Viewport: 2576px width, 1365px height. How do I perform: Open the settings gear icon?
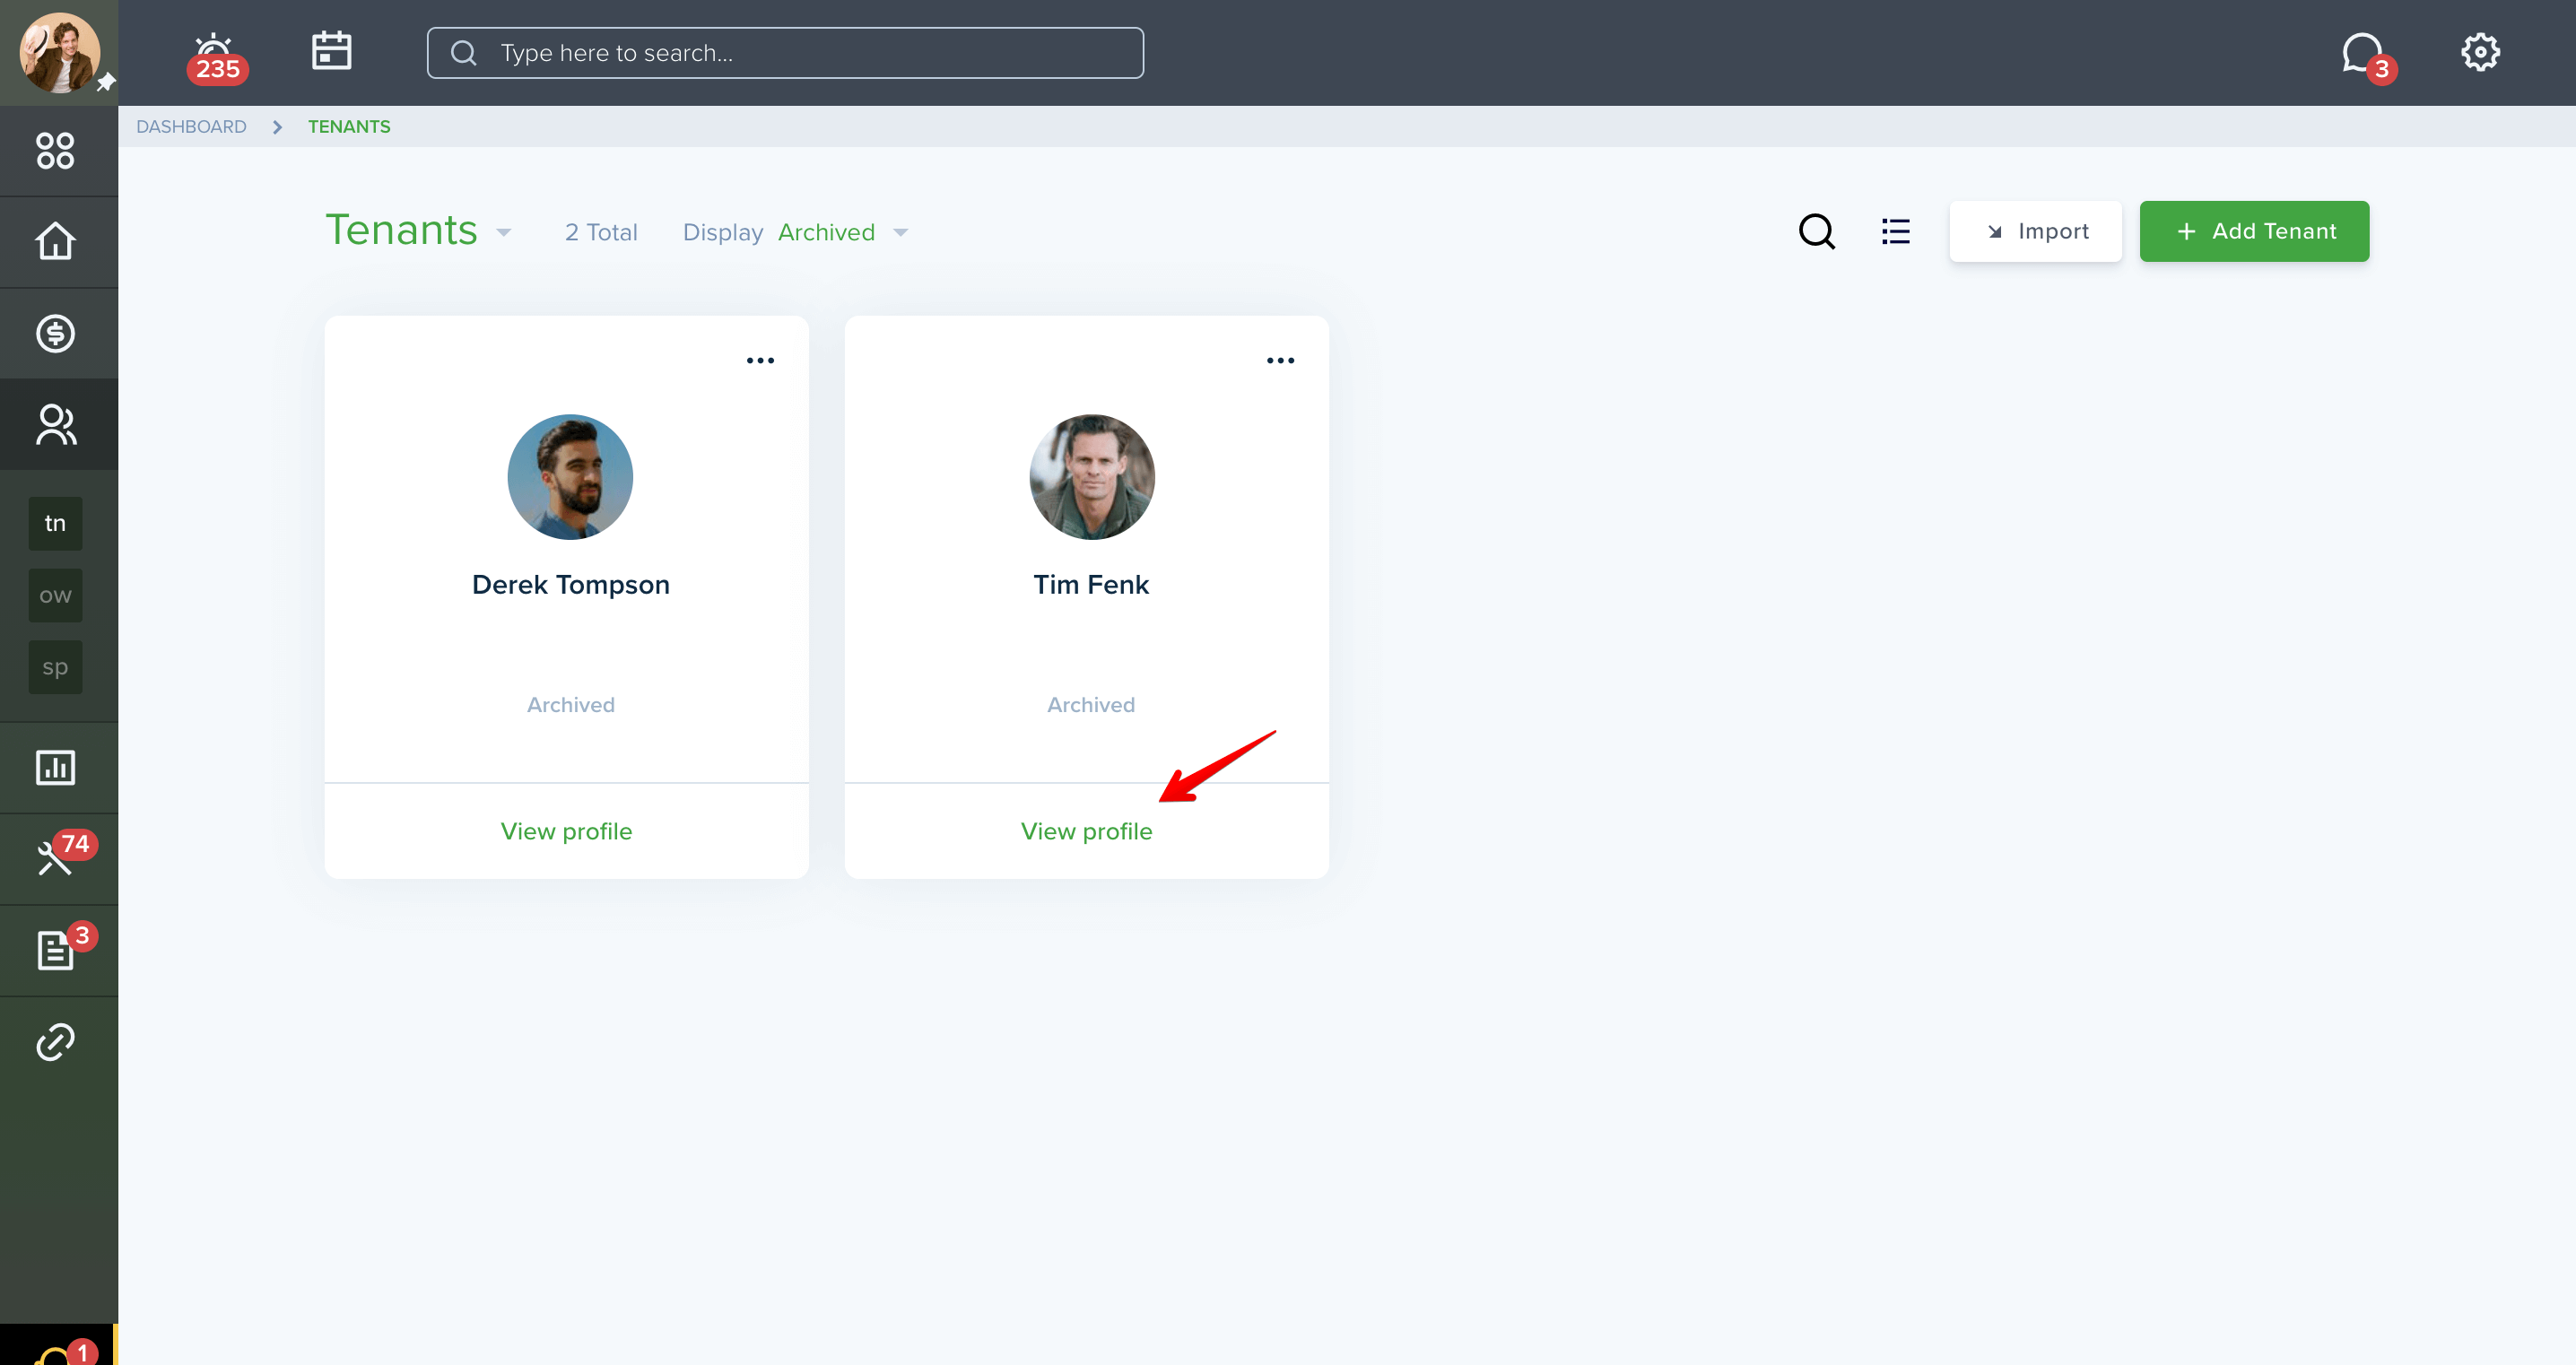tap(2480, 52)
